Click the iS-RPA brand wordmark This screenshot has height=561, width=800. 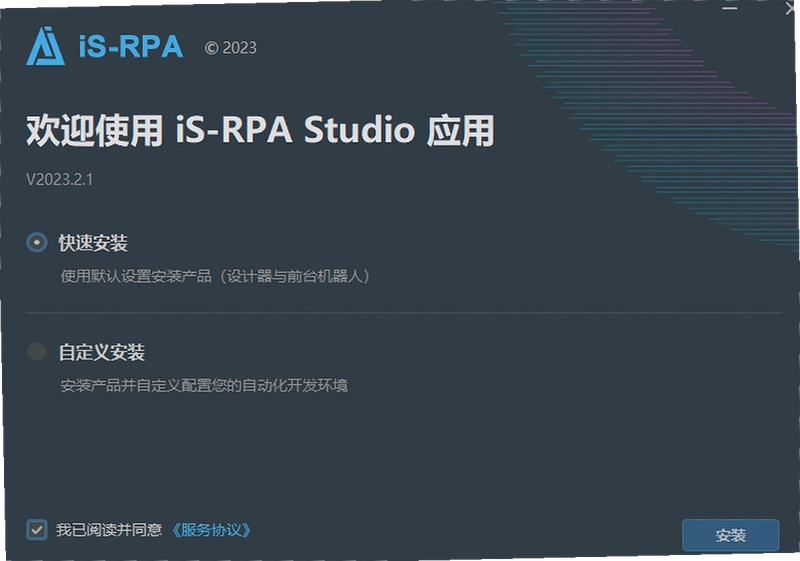coord(131,46)
